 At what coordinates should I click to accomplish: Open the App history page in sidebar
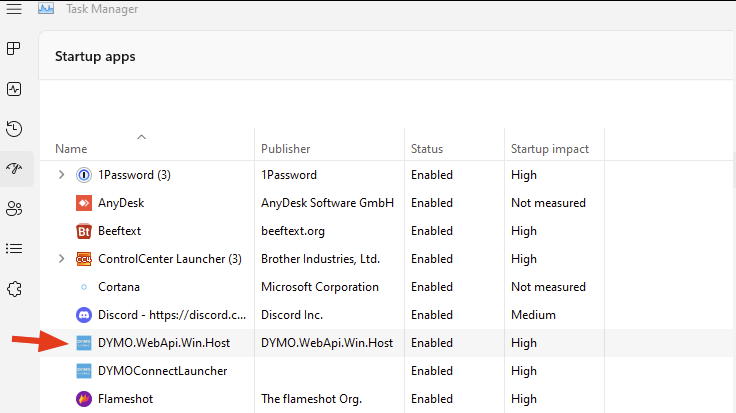pos(14,129)
